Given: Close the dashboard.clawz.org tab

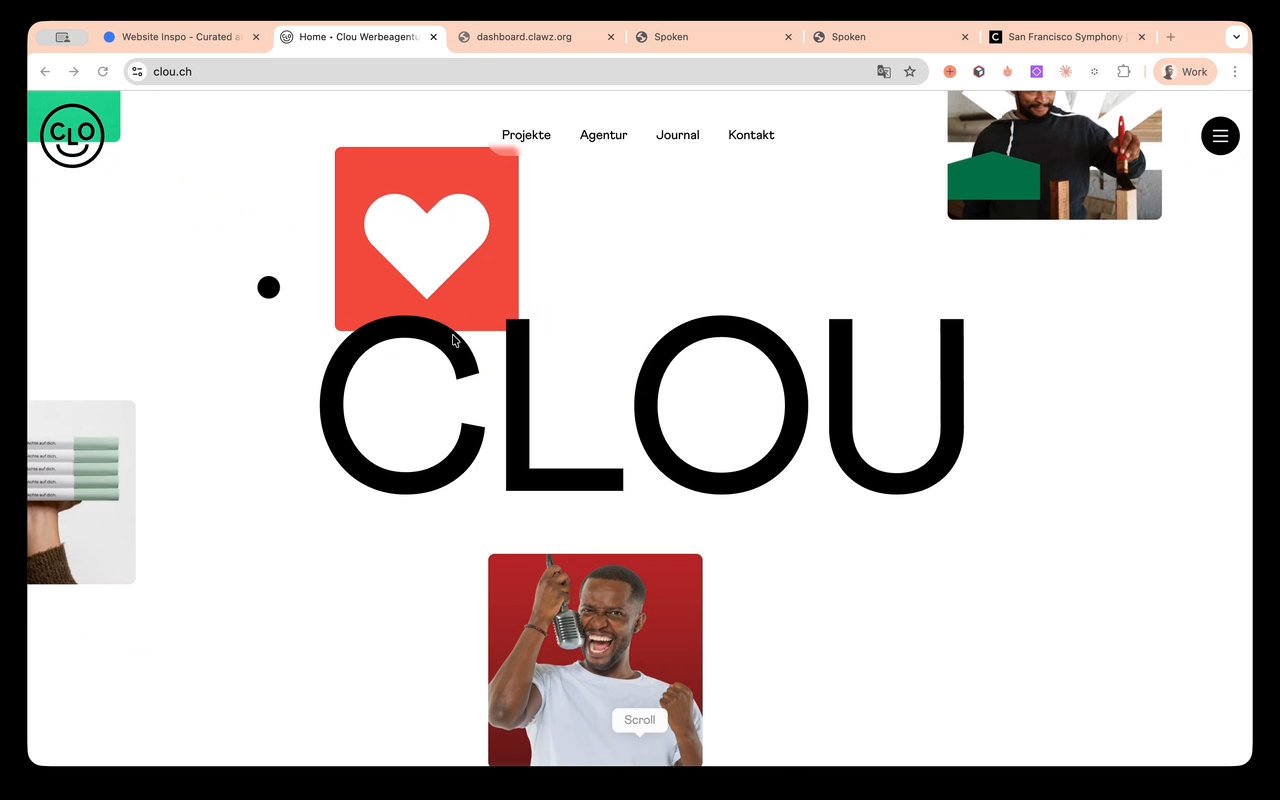Looking at the screenshot, I should (611, 37).
